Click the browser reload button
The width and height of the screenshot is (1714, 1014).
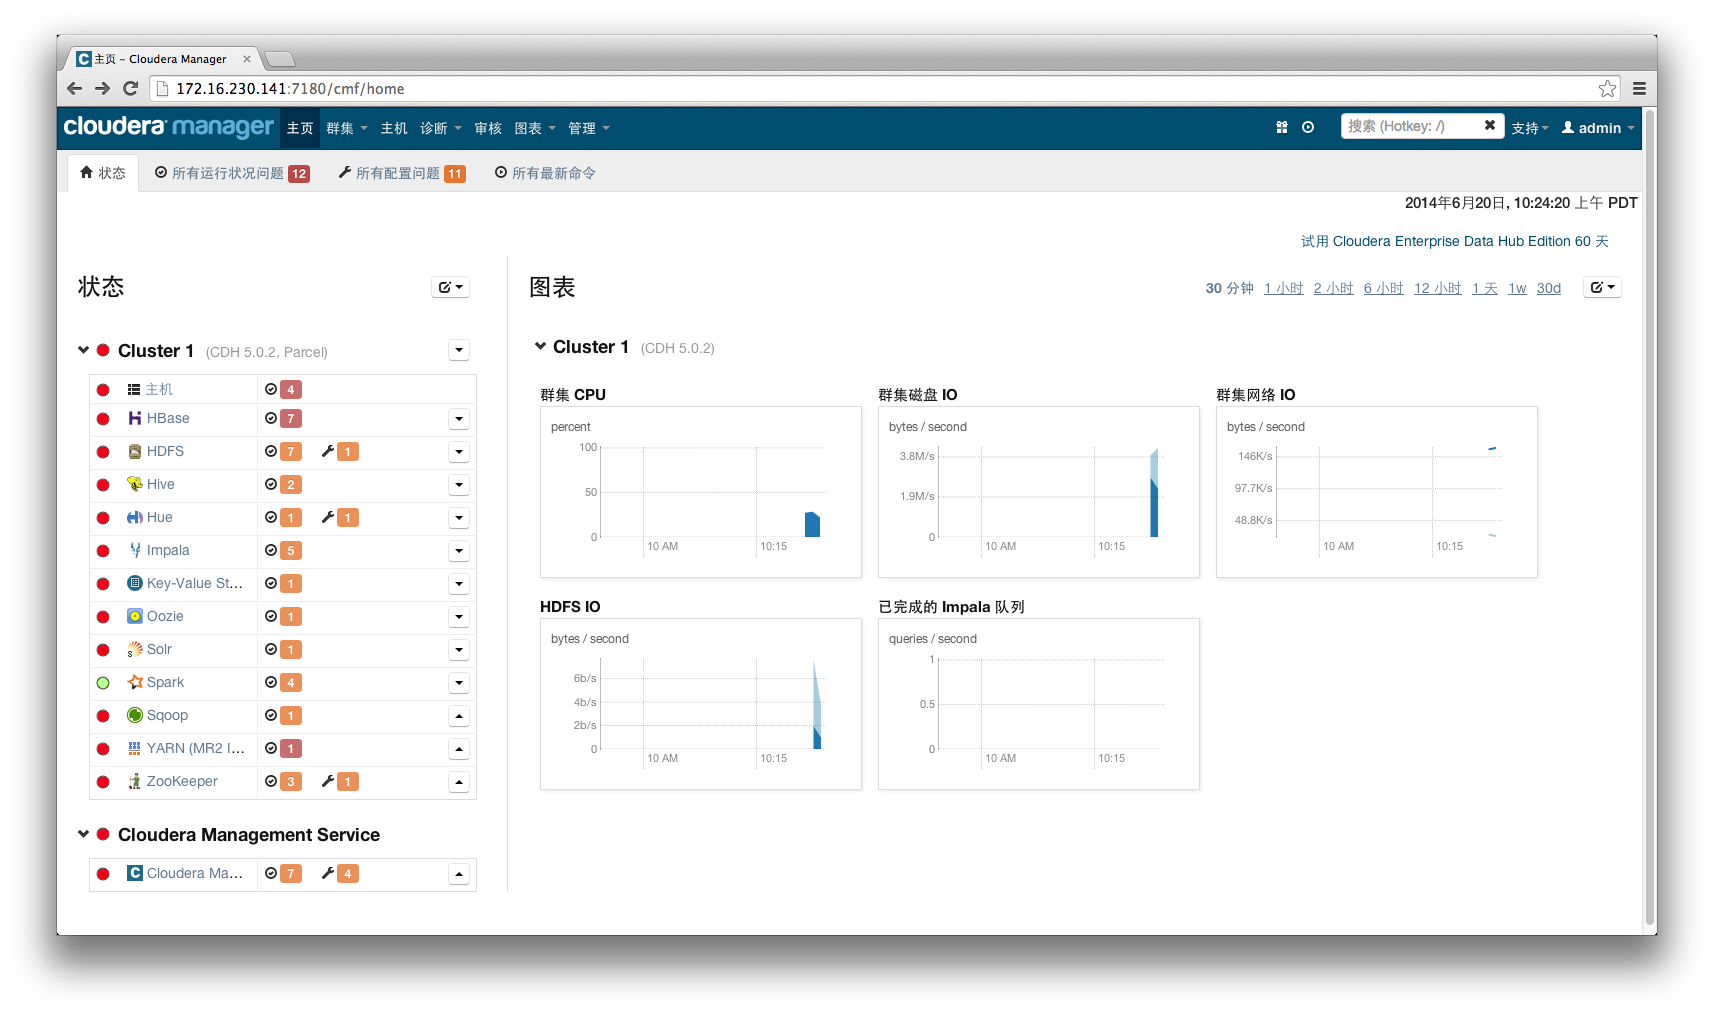[130, 88]
